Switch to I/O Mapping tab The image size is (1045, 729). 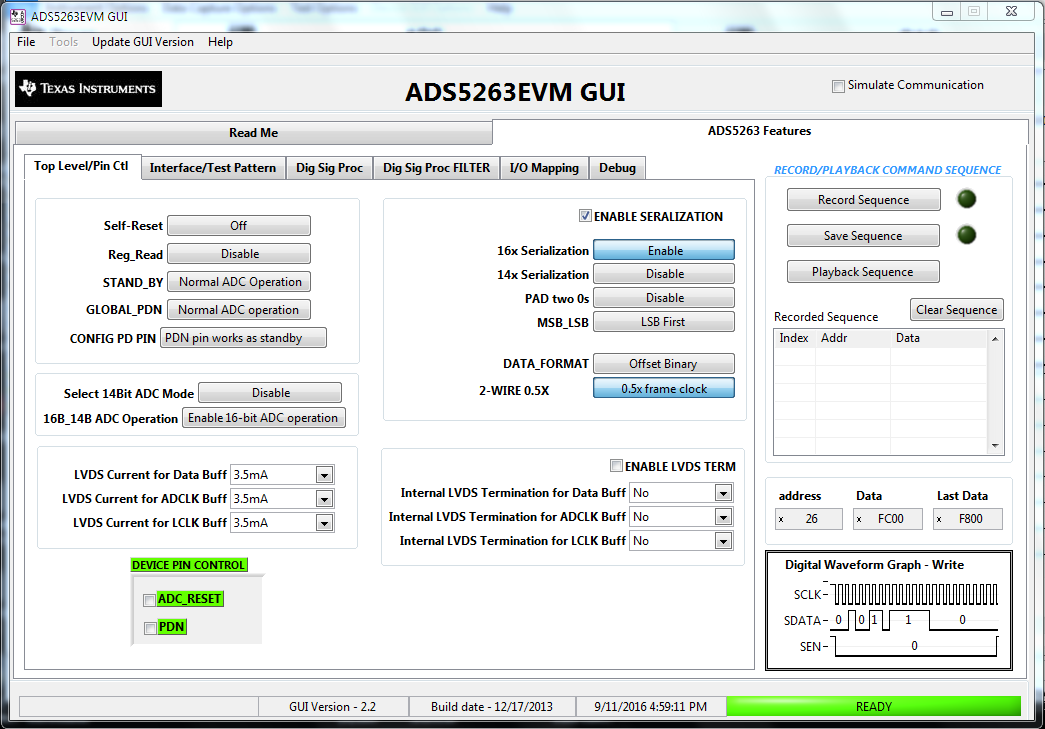(x=544, y=168)
